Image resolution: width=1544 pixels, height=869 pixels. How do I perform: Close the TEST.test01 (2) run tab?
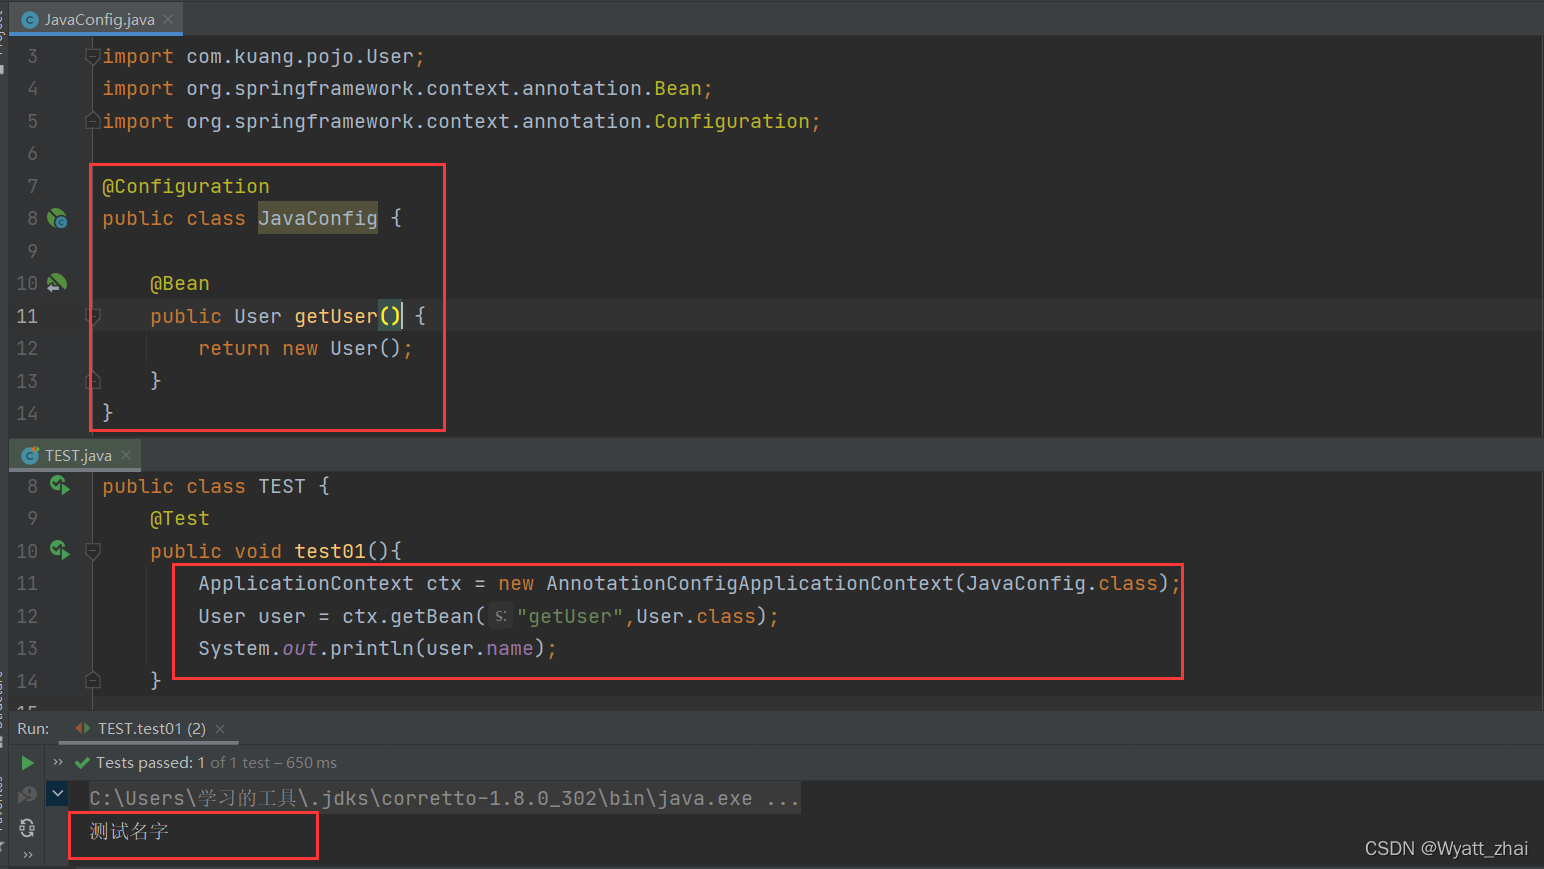click(x=220, y=728)
